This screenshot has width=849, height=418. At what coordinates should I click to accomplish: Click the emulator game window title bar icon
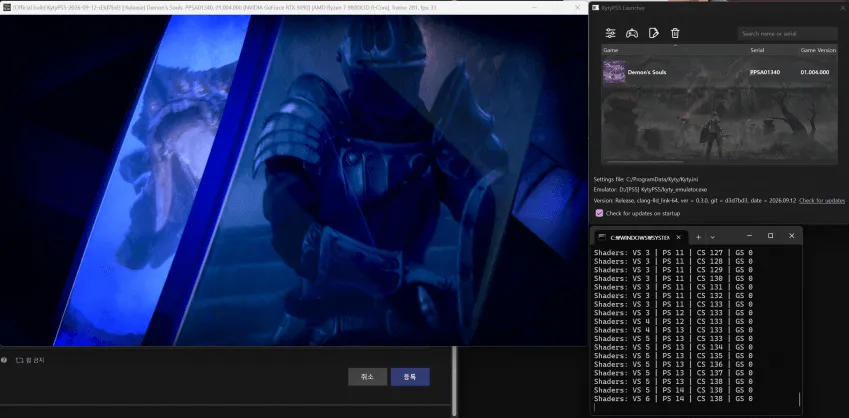6,8
